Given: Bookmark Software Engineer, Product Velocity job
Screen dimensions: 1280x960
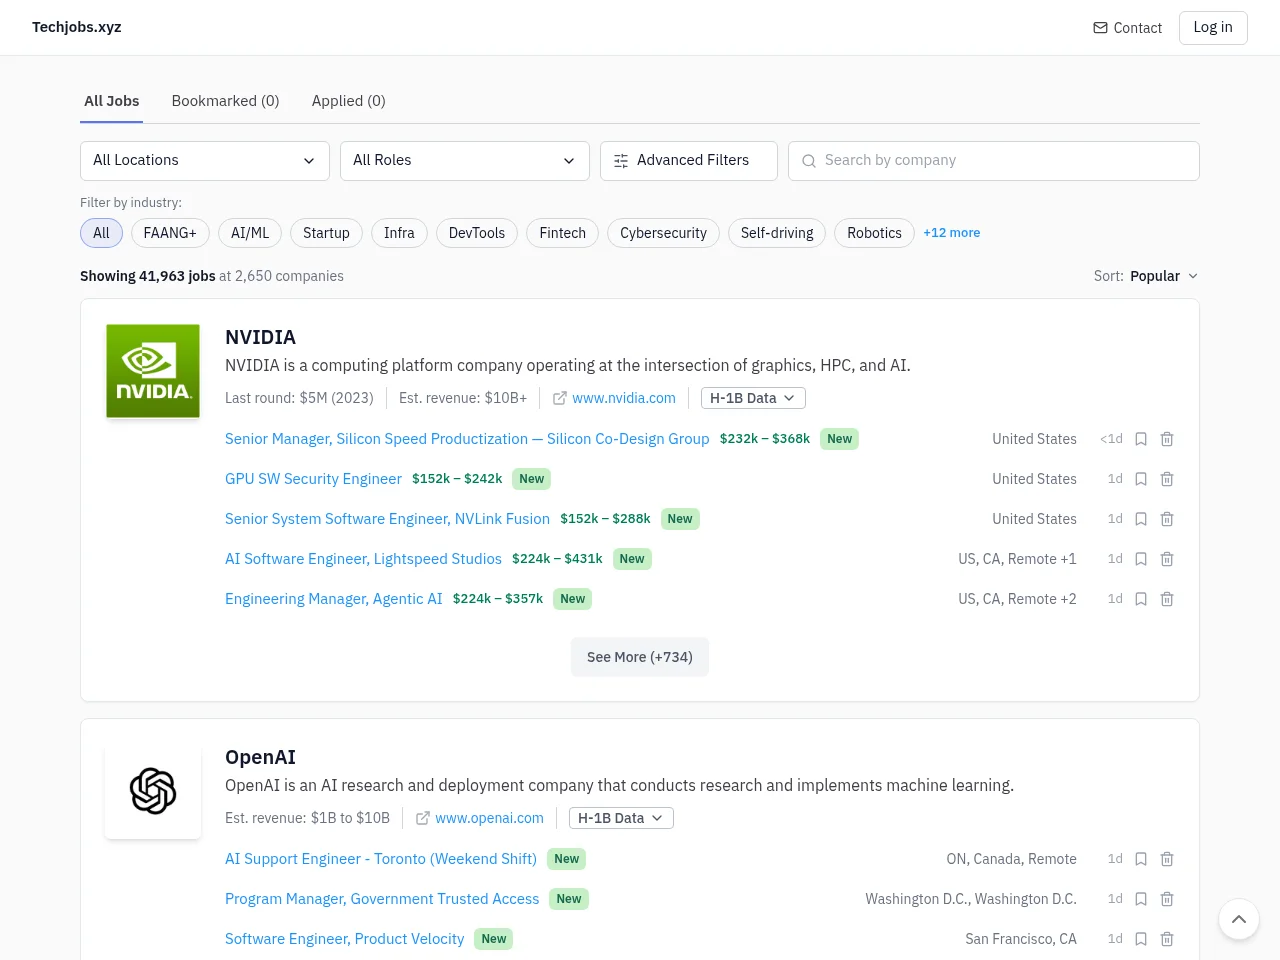Looking at the screenshot, I should tap(1141, 939).
